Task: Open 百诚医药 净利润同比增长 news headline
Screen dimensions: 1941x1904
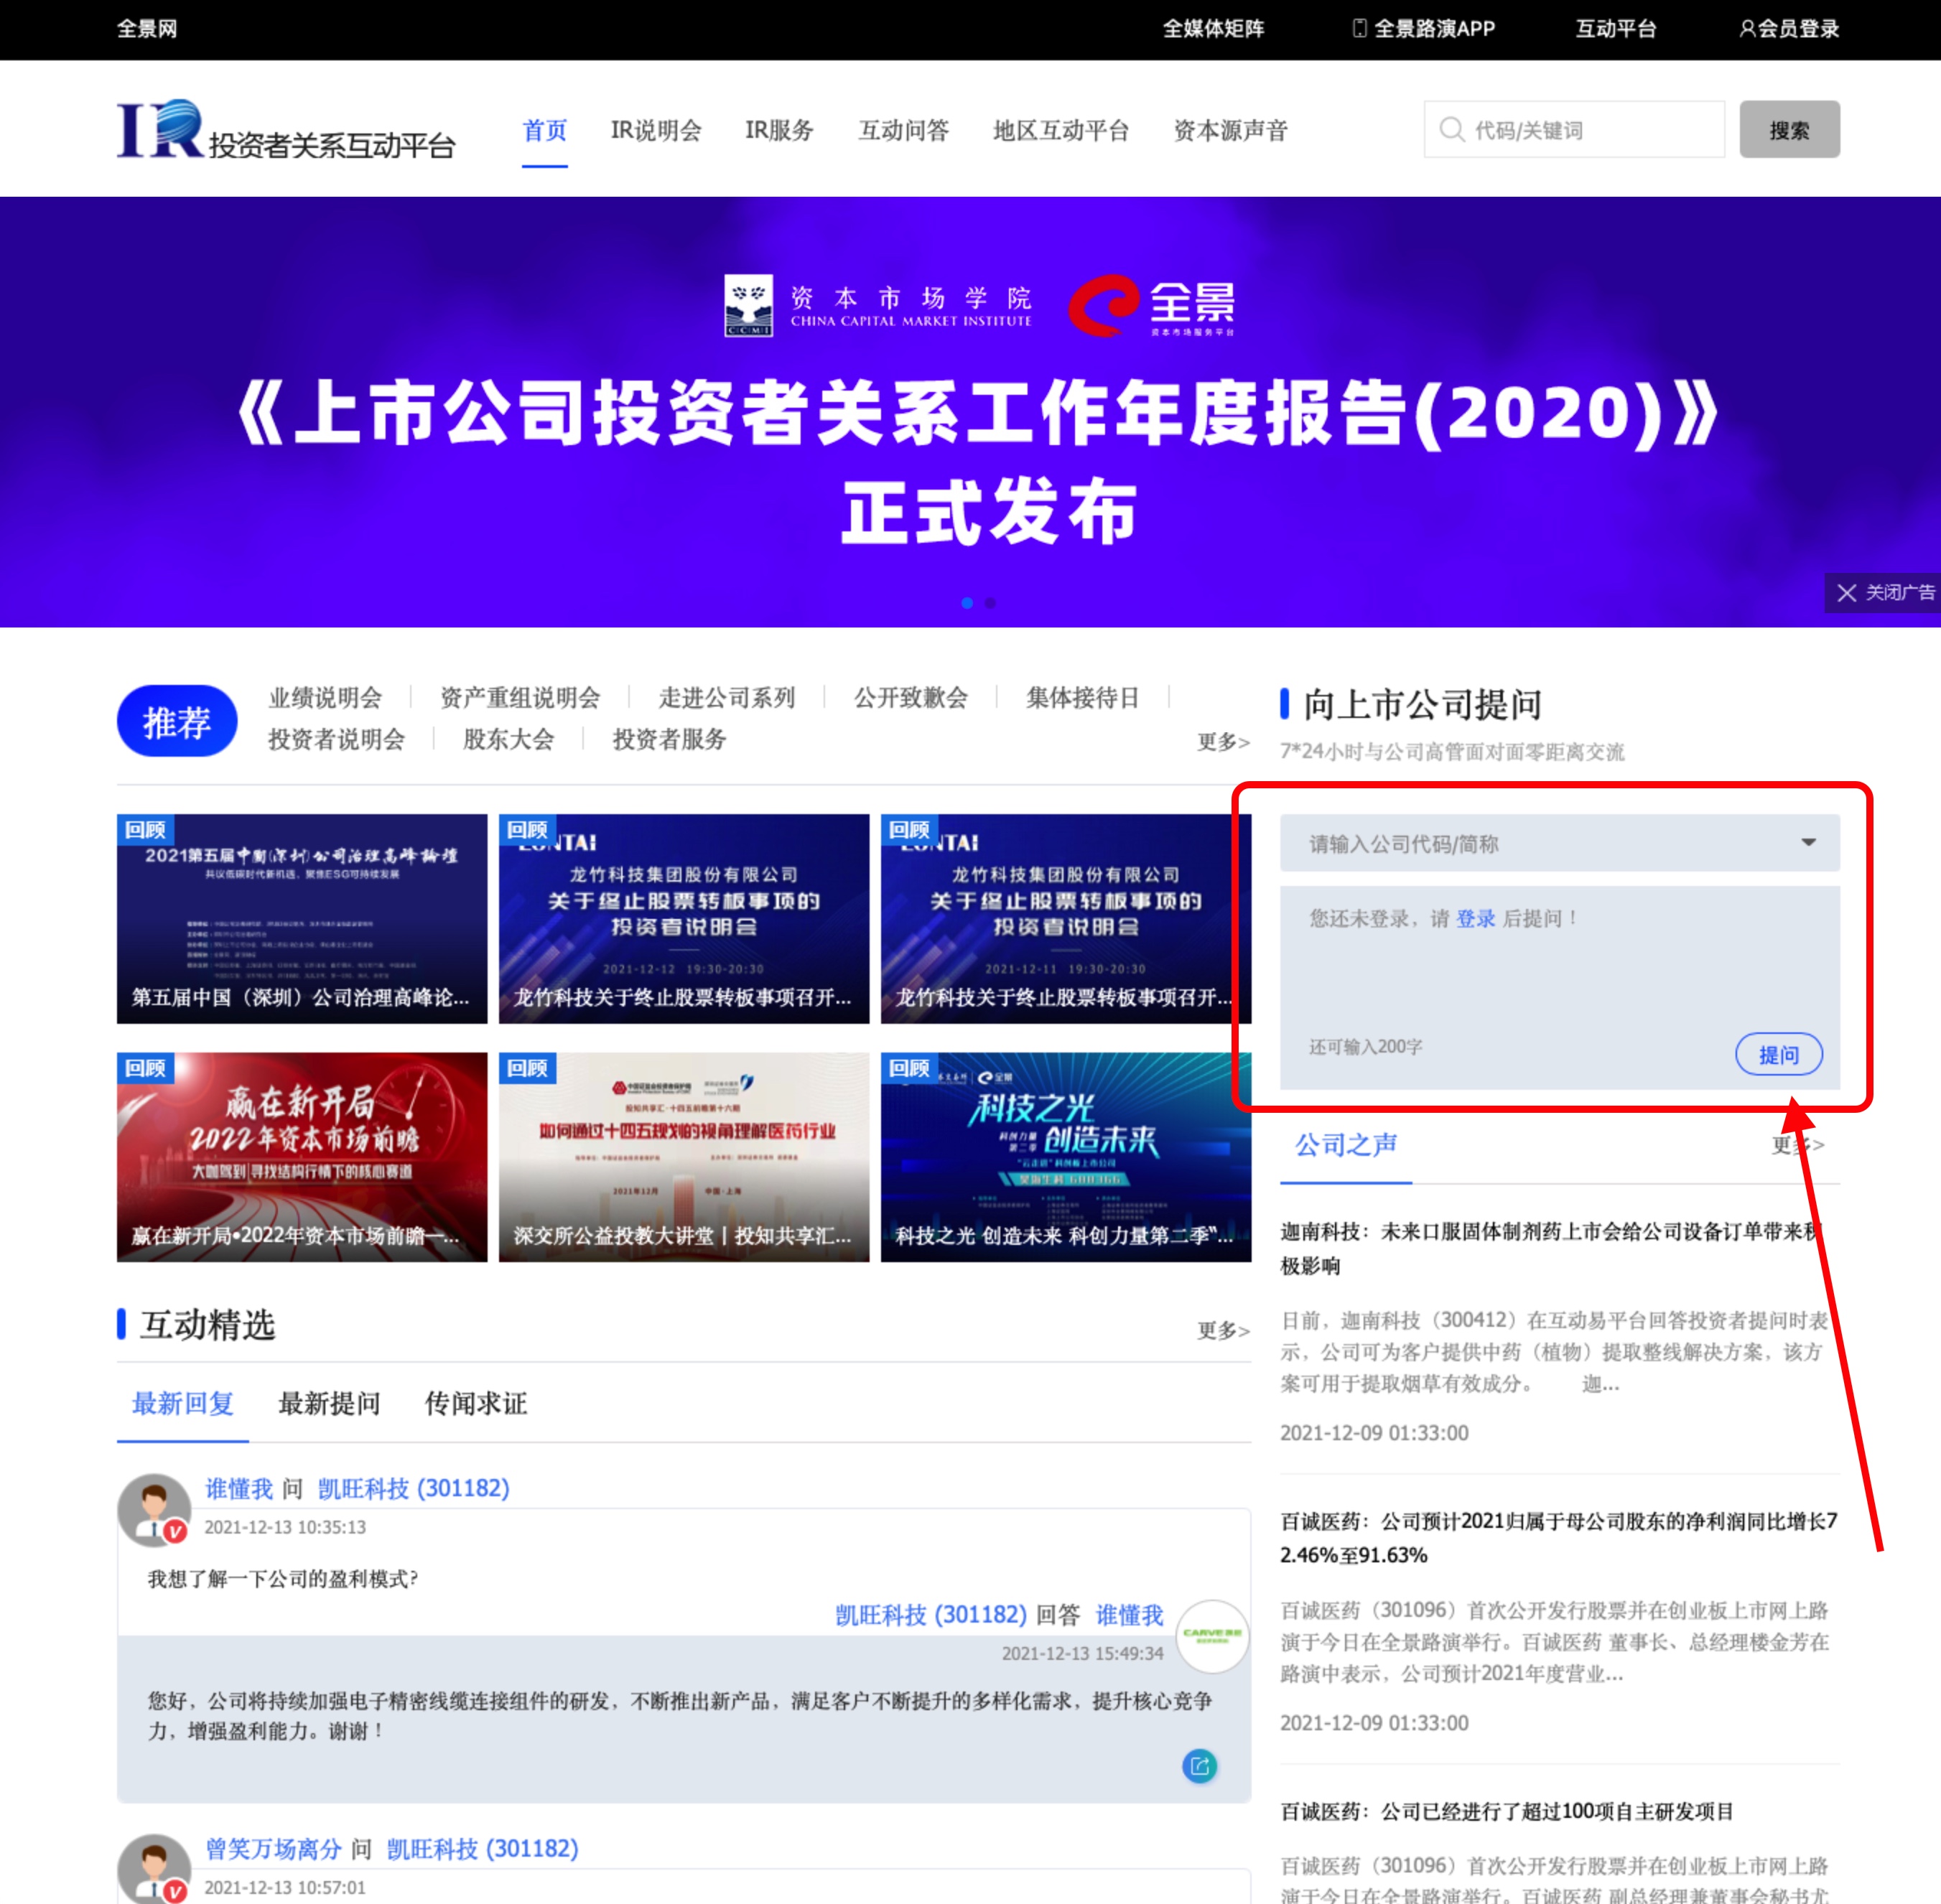Action: click(1559, 1538)
